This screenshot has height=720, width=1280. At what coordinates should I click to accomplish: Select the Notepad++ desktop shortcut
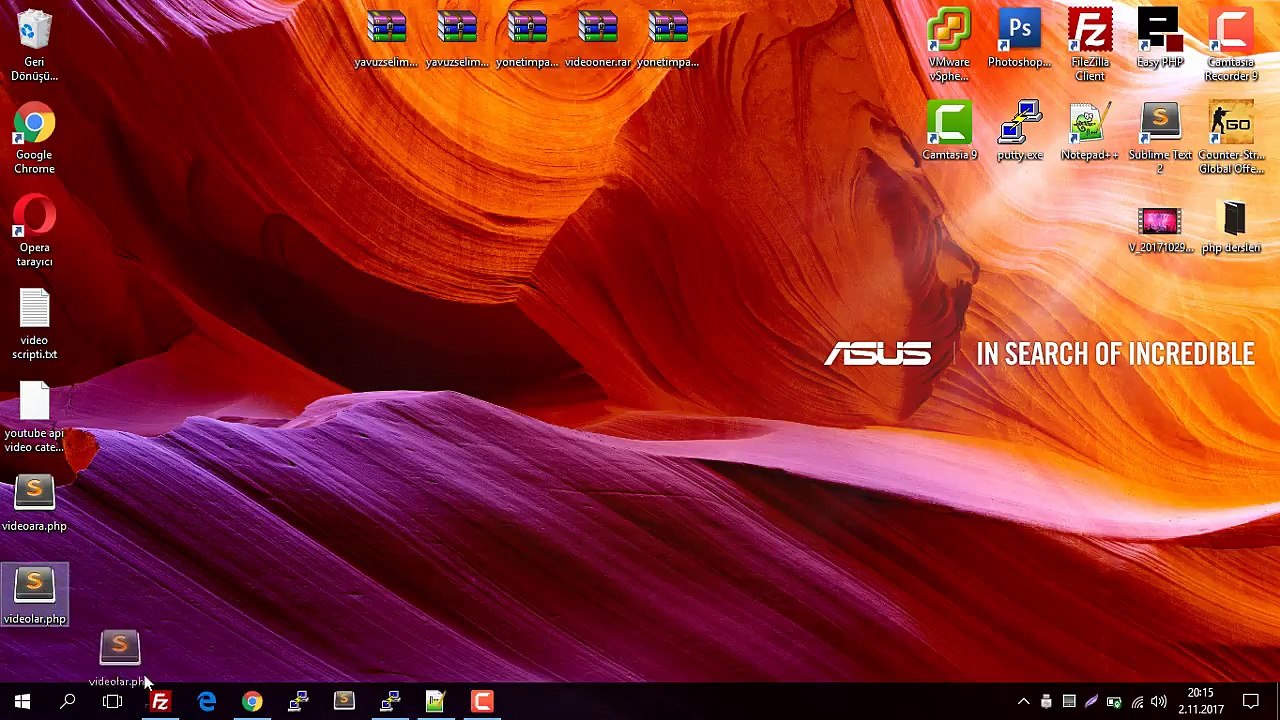[1090, 132]
